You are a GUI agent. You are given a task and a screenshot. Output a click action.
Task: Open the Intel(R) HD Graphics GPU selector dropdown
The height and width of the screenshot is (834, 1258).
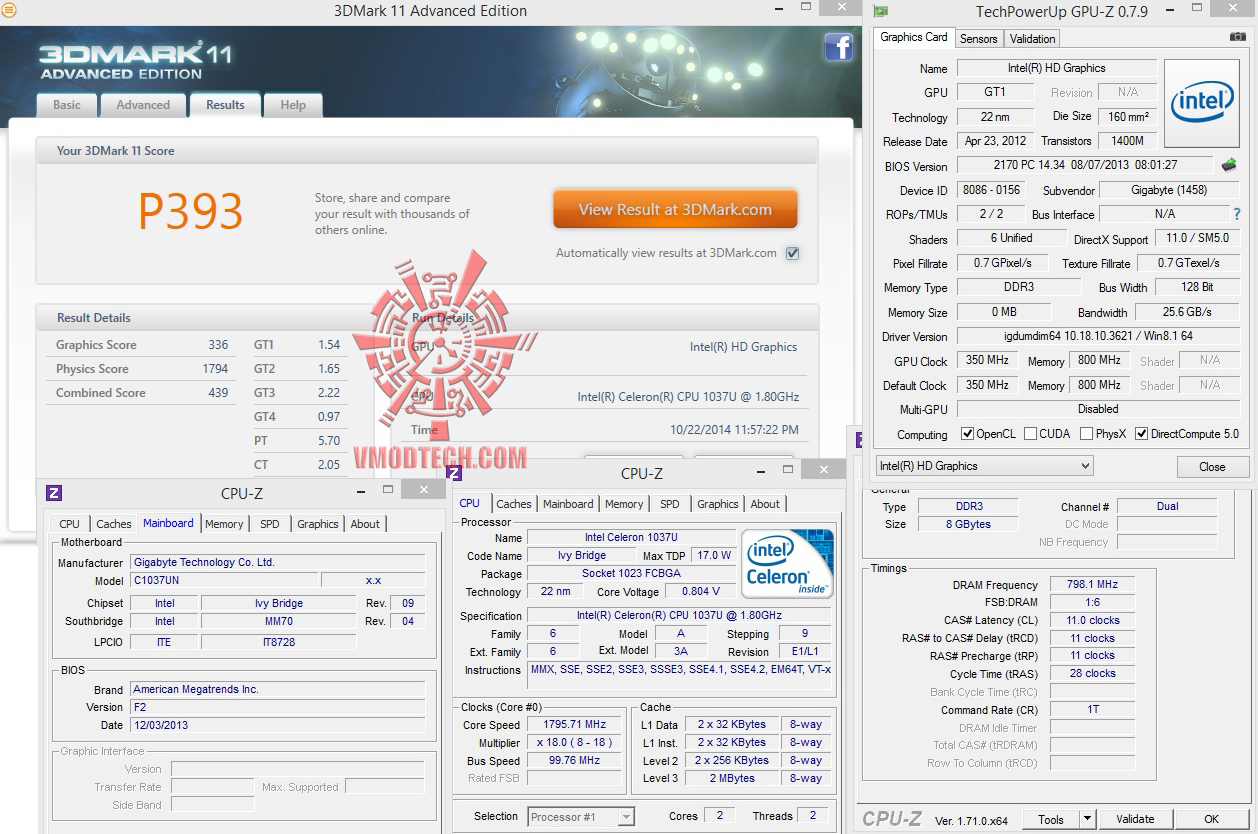tap(984, 466)
